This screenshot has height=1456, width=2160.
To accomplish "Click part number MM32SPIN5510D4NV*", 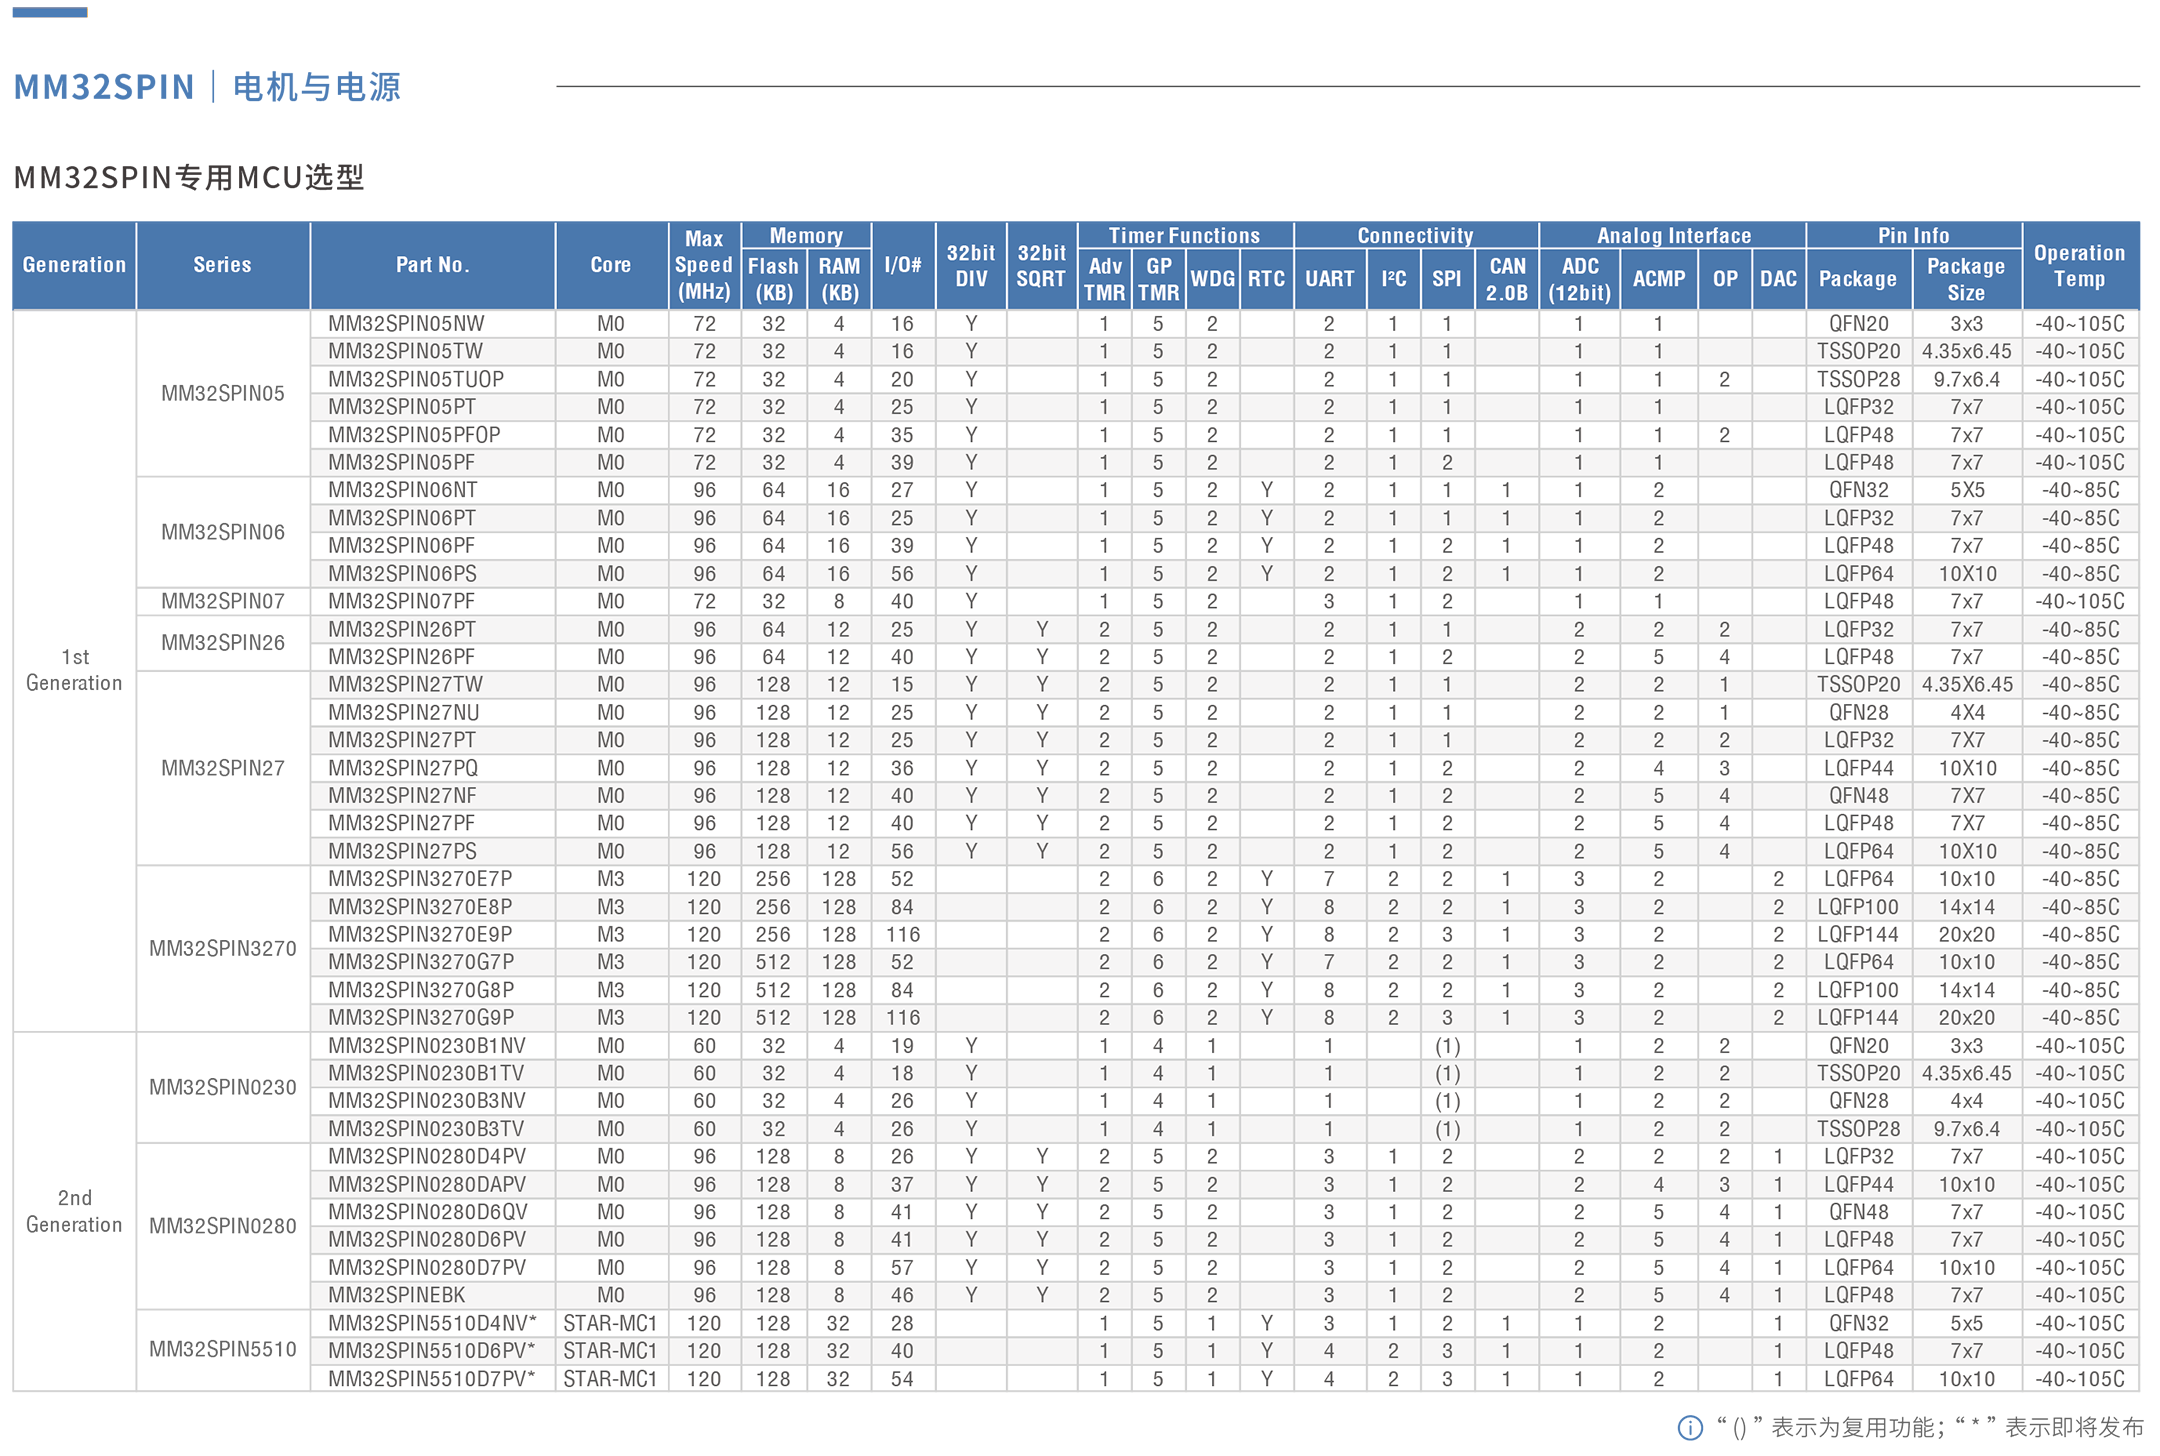I will tap(432, 1323).
